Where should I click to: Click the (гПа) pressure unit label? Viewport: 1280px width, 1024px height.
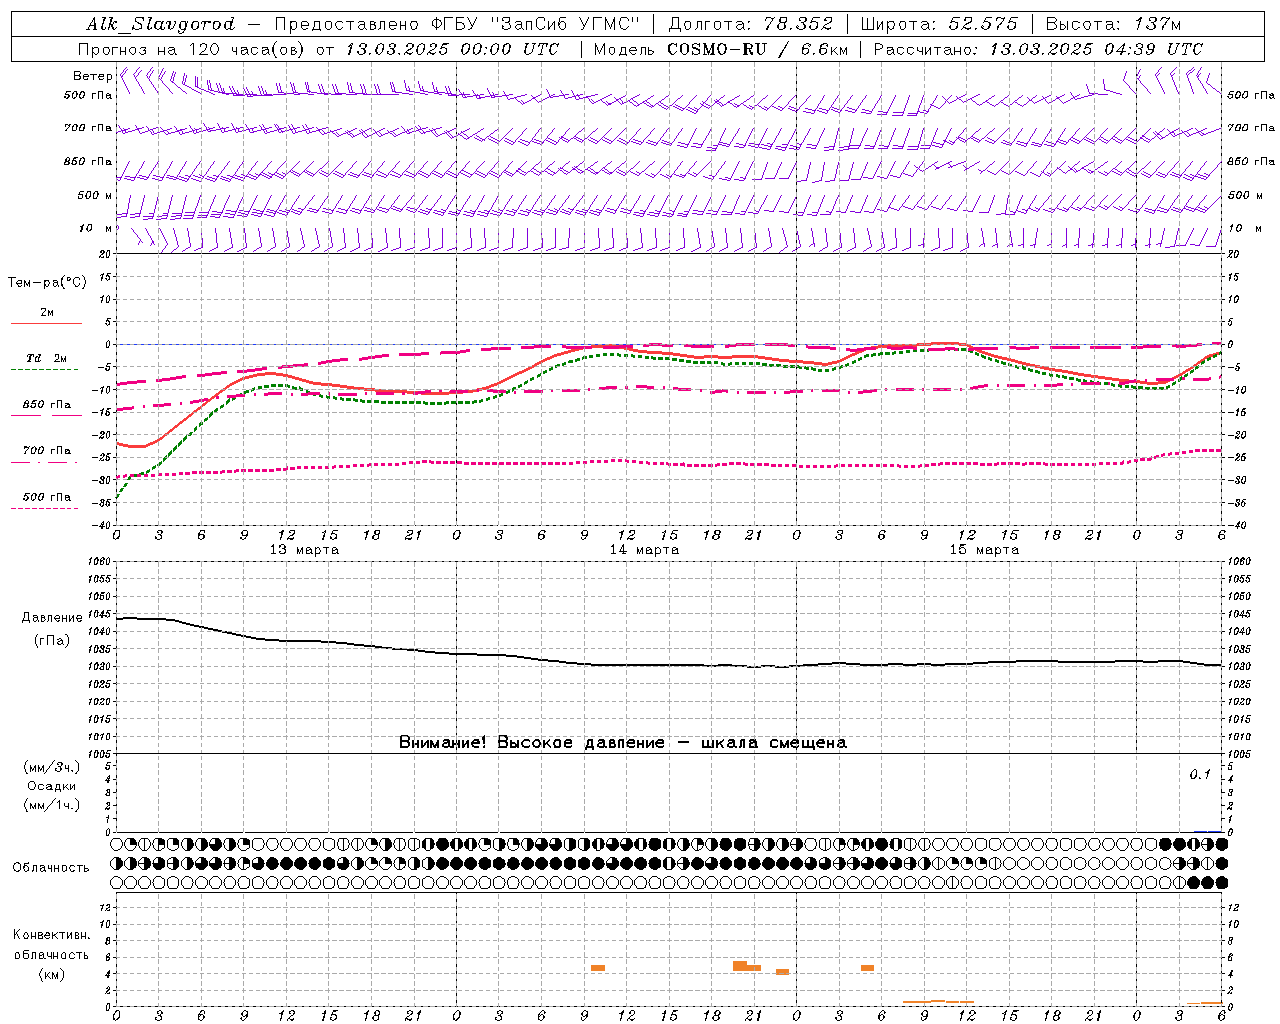click(52, 641)
